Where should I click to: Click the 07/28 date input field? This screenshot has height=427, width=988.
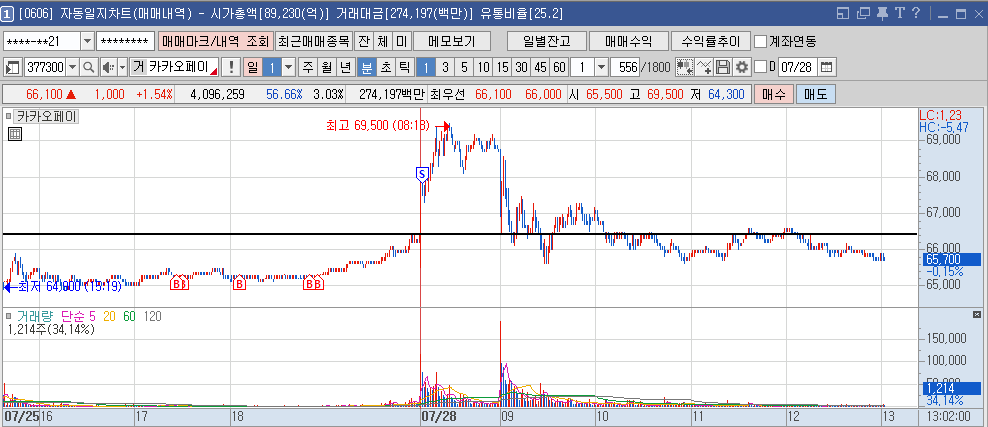point(798,67)
